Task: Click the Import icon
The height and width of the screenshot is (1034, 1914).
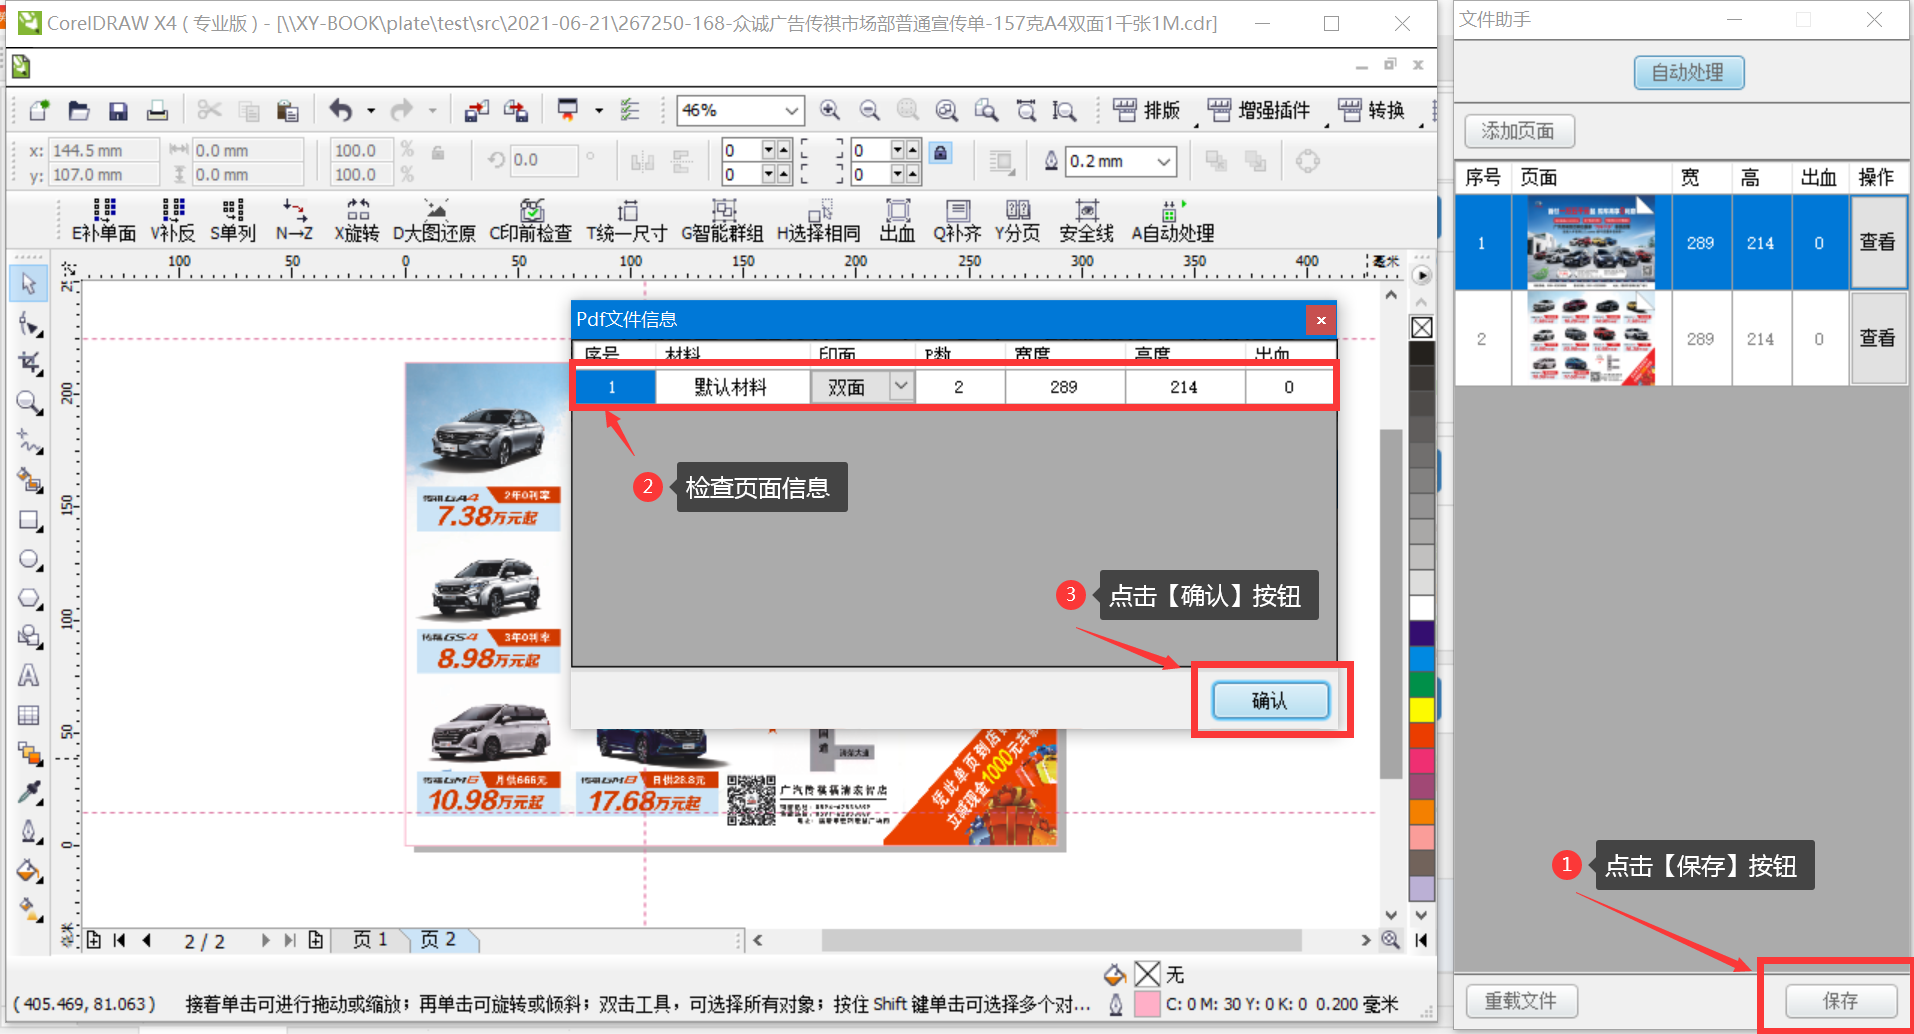Action: coord(477,110)
